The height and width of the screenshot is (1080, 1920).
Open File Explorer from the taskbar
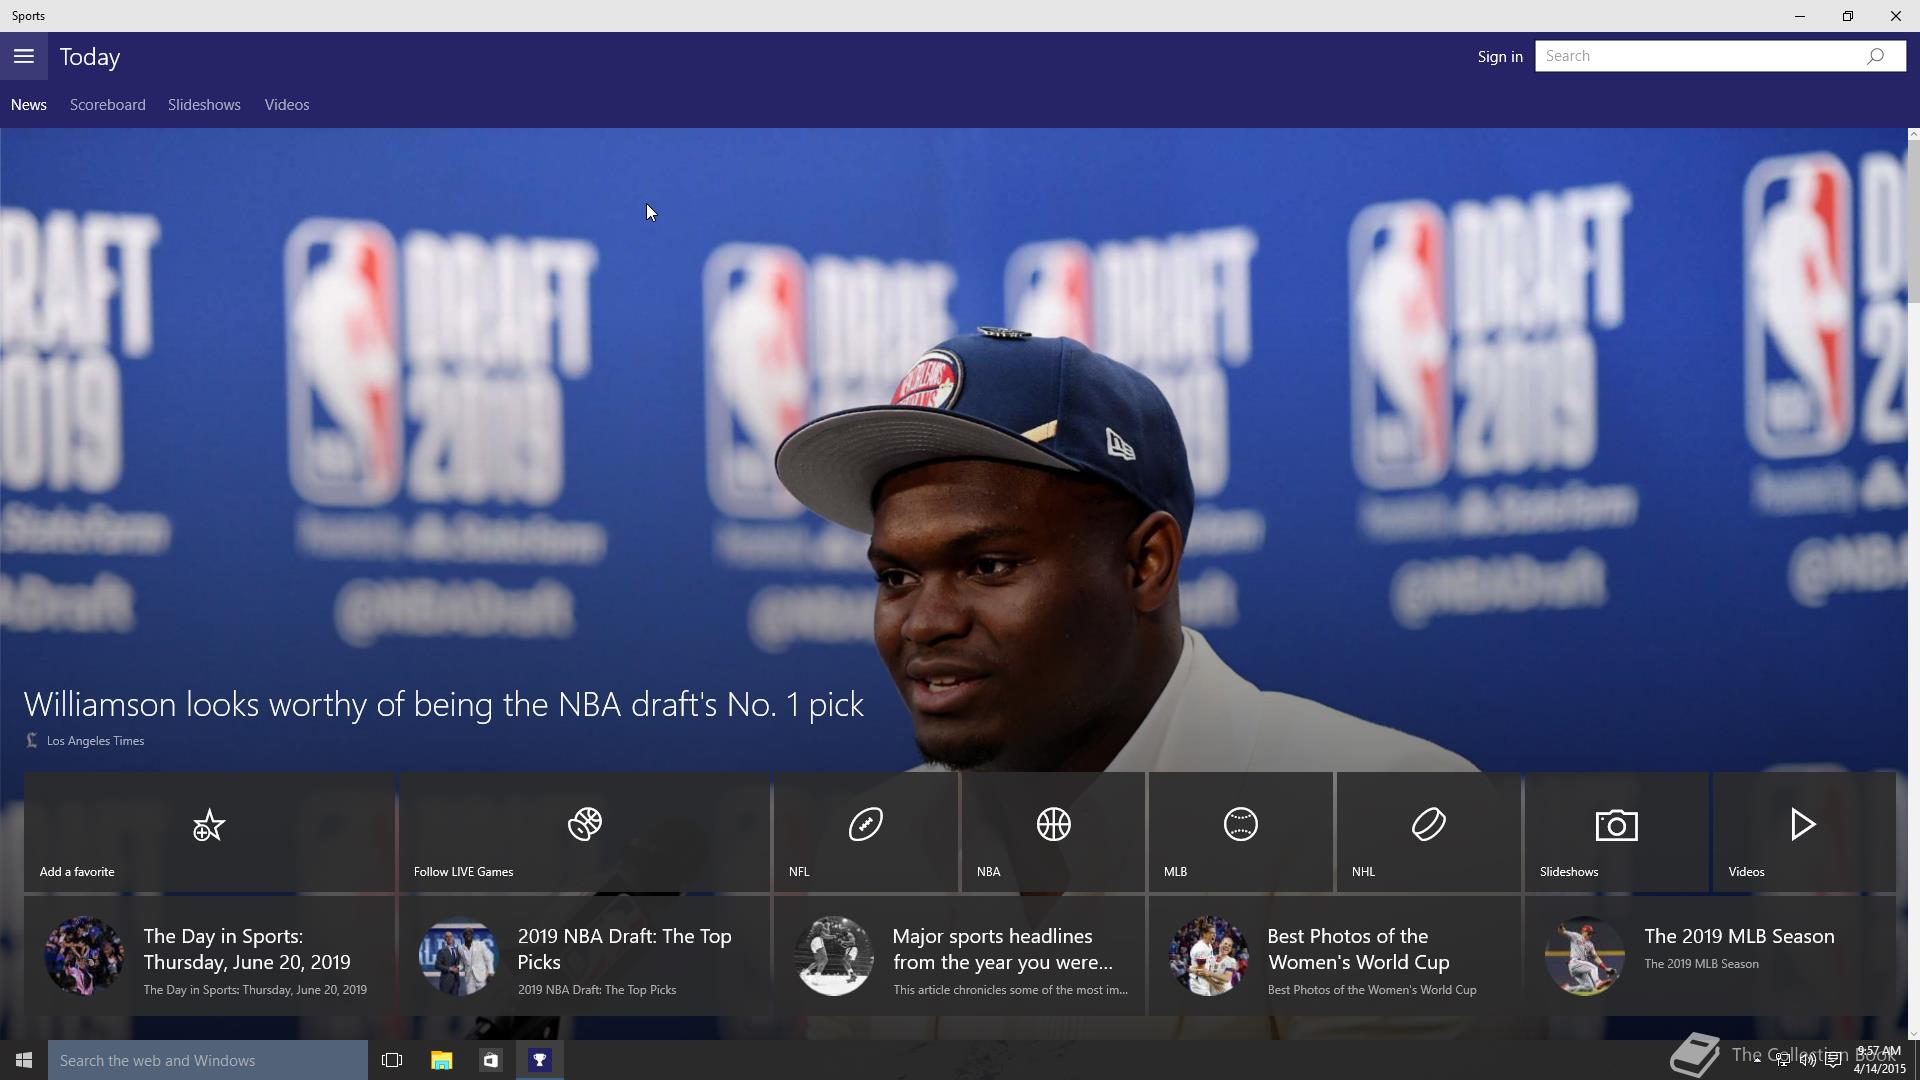(441, 1060)
